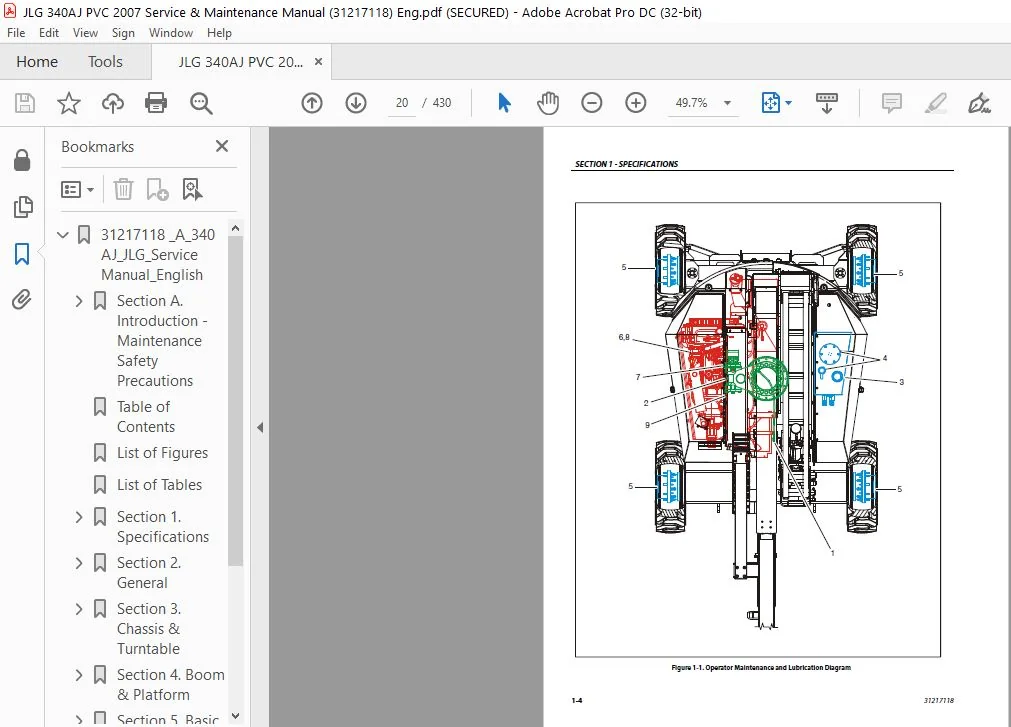The width and height of the screenshot is (1011, 727).
Task: Open the List of Tables bookmark
Action: tap(159, 485)
